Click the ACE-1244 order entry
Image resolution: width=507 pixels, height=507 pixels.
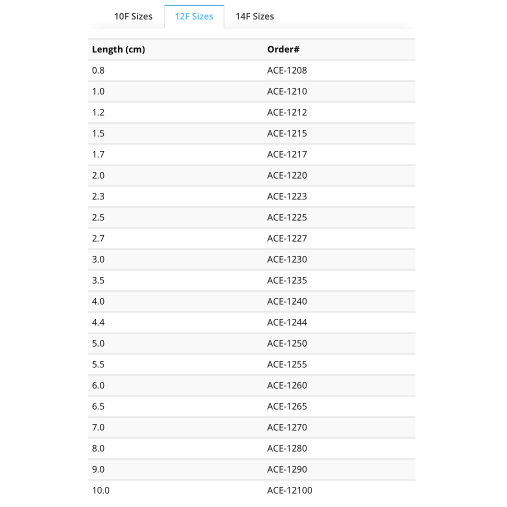[287, 322]
